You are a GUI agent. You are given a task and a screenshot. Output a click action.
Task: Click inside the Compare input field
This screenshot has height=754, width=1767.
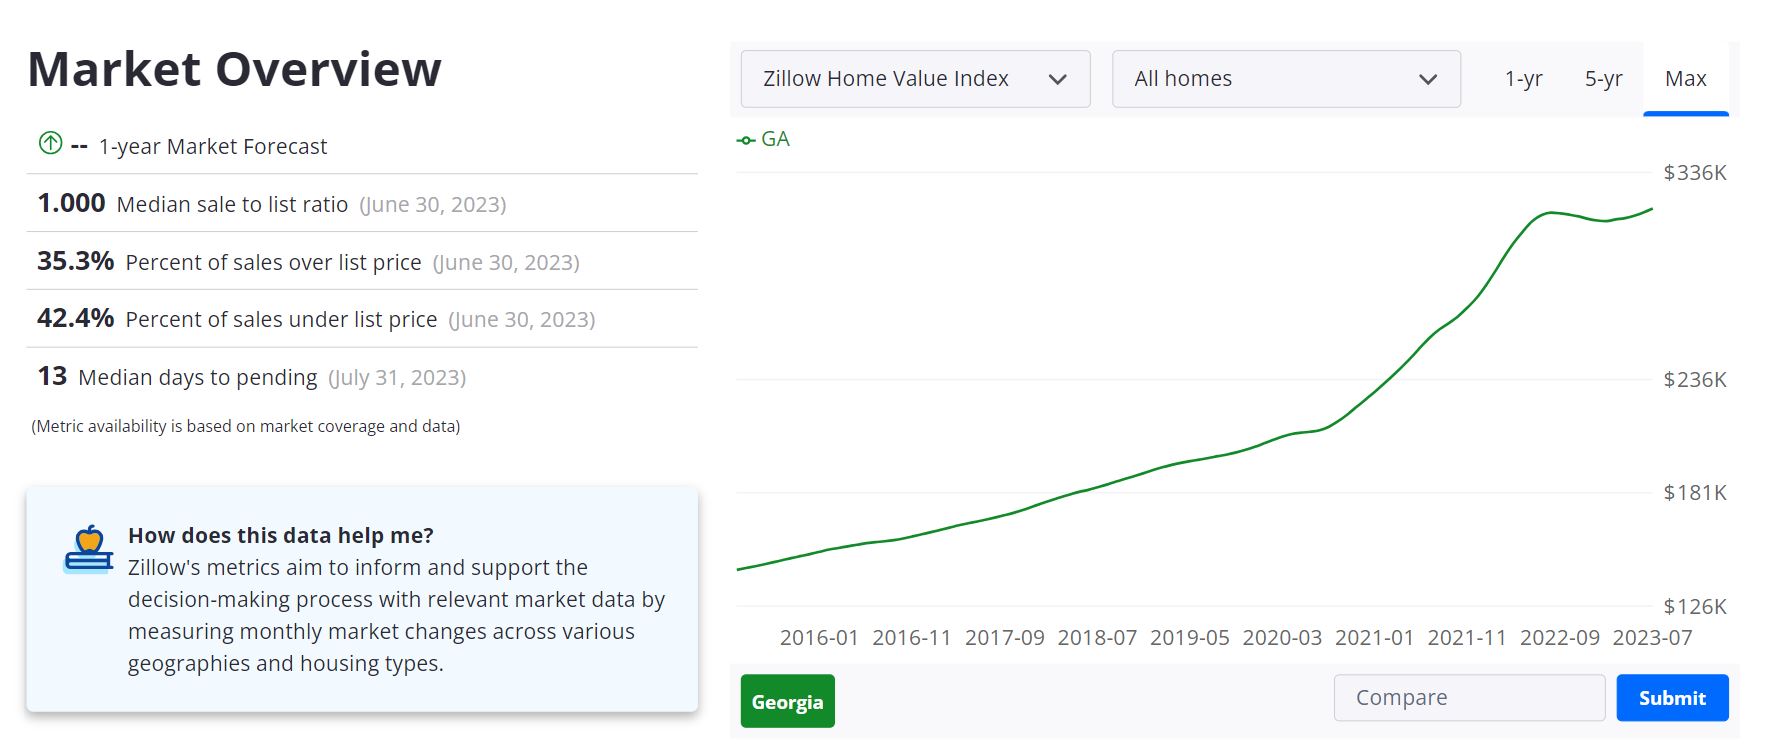[1468, 697]
